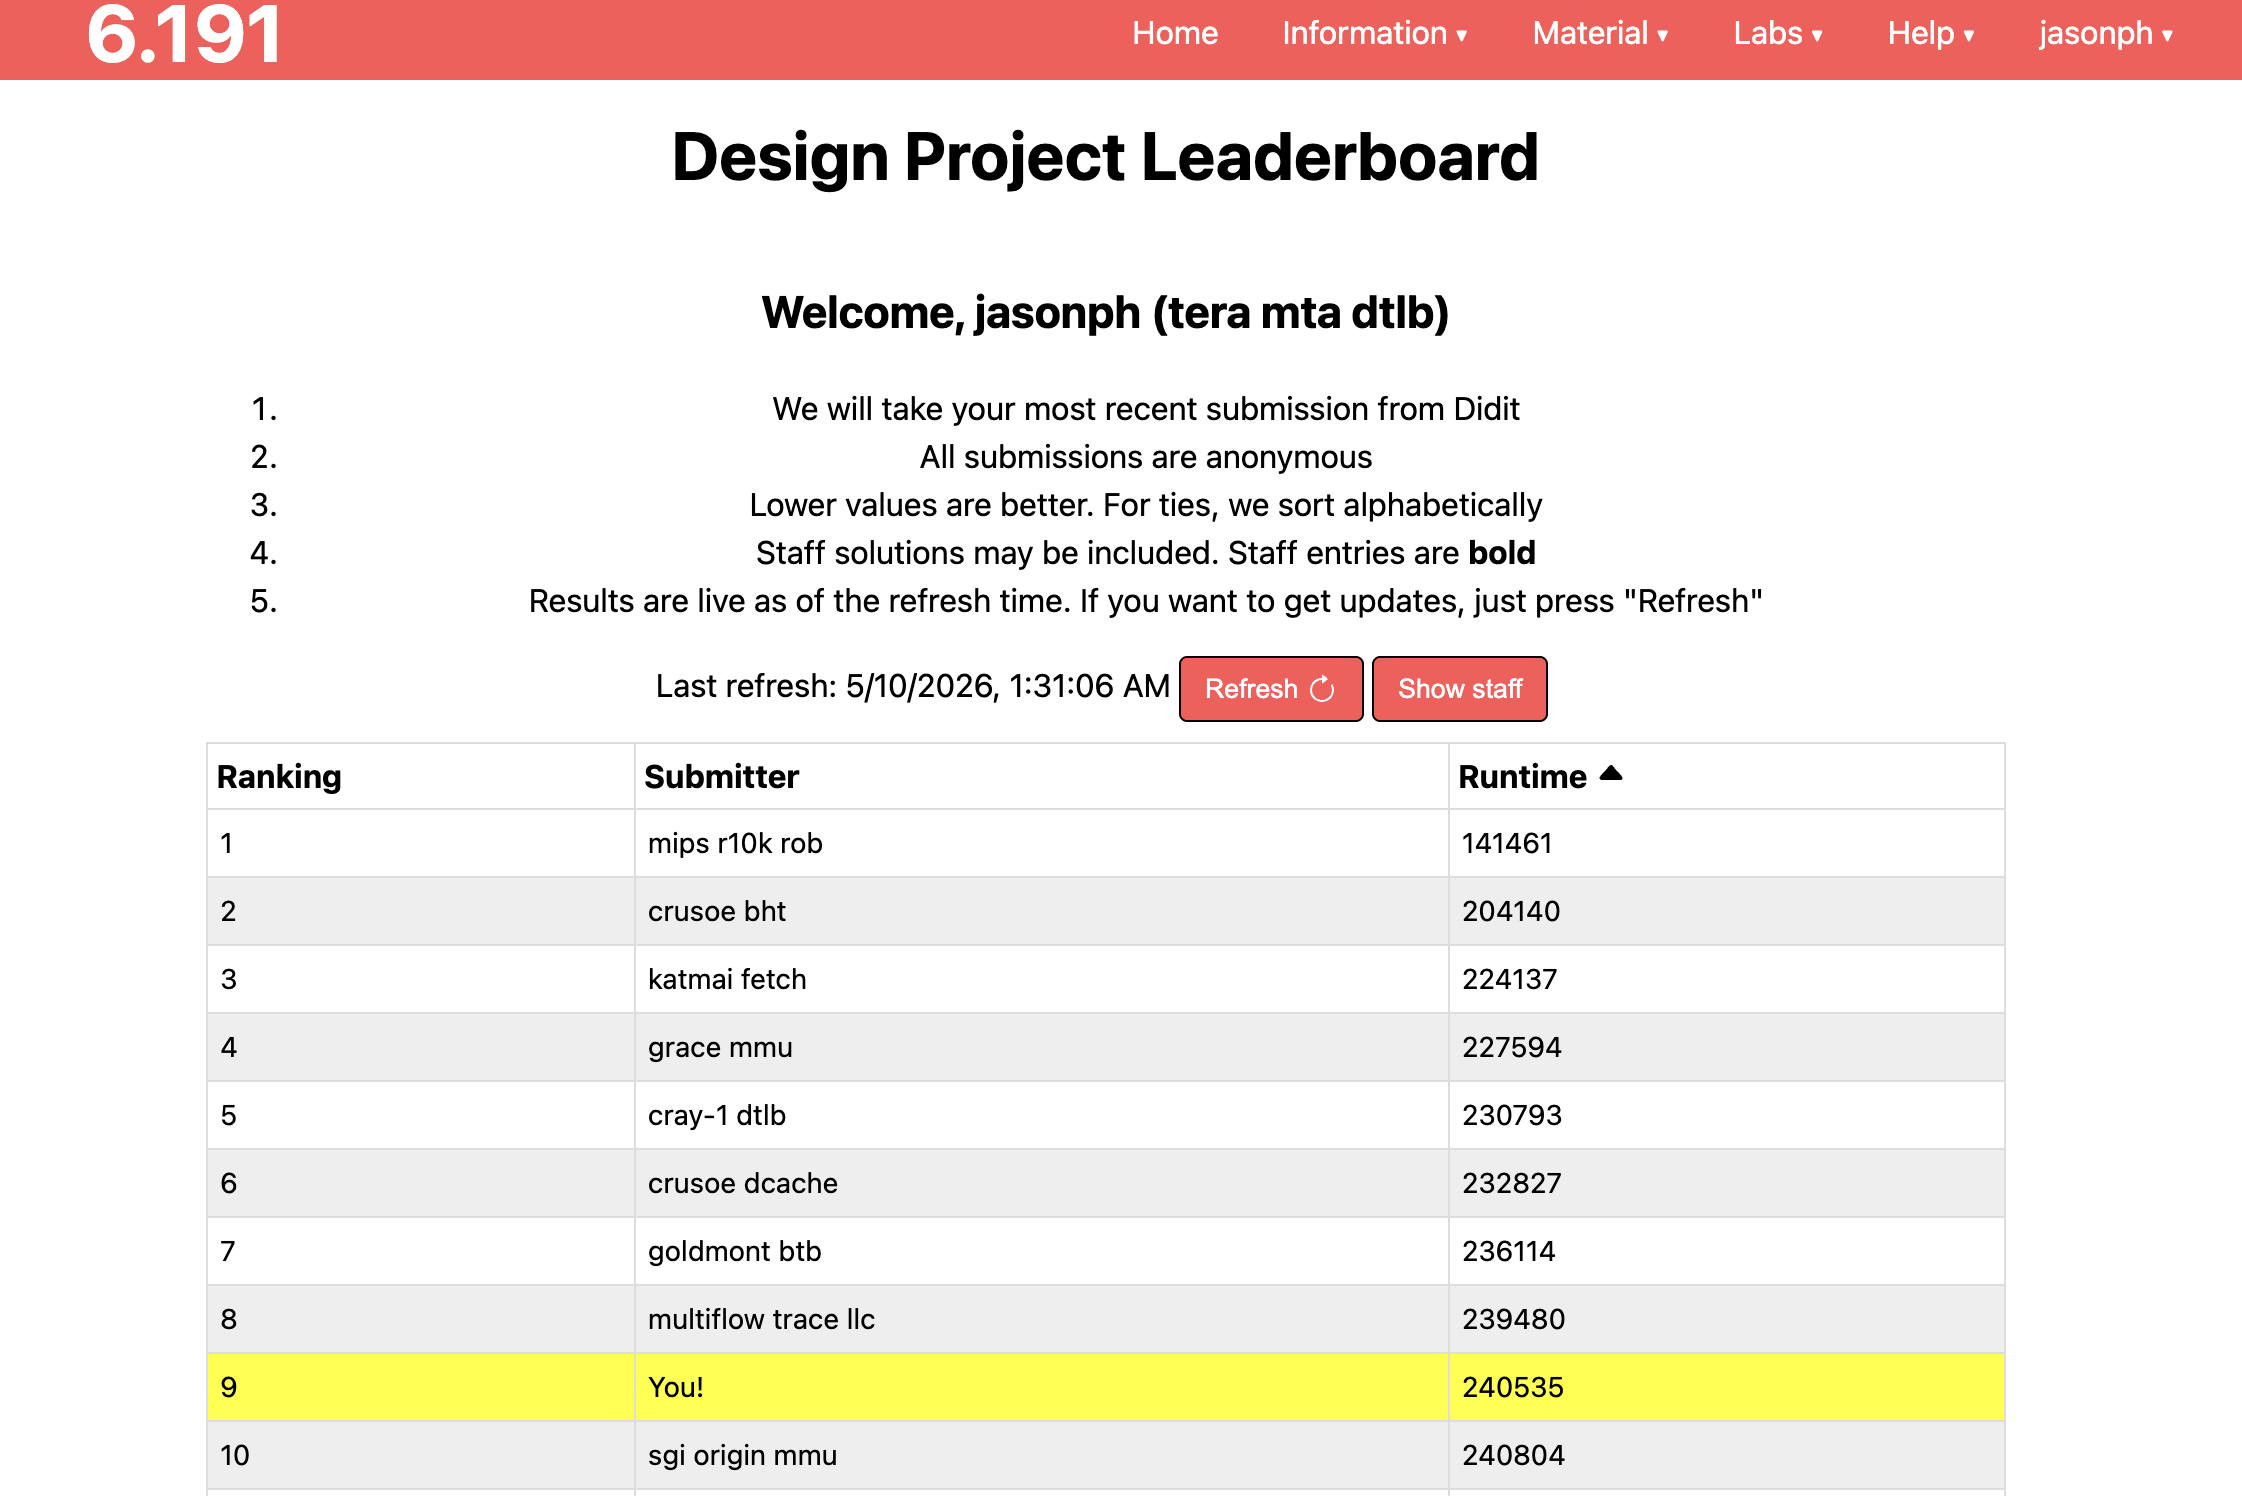Go to the Home page
The image size is (2242, 1496).
pyautogui.click(x=1175, y=34)
